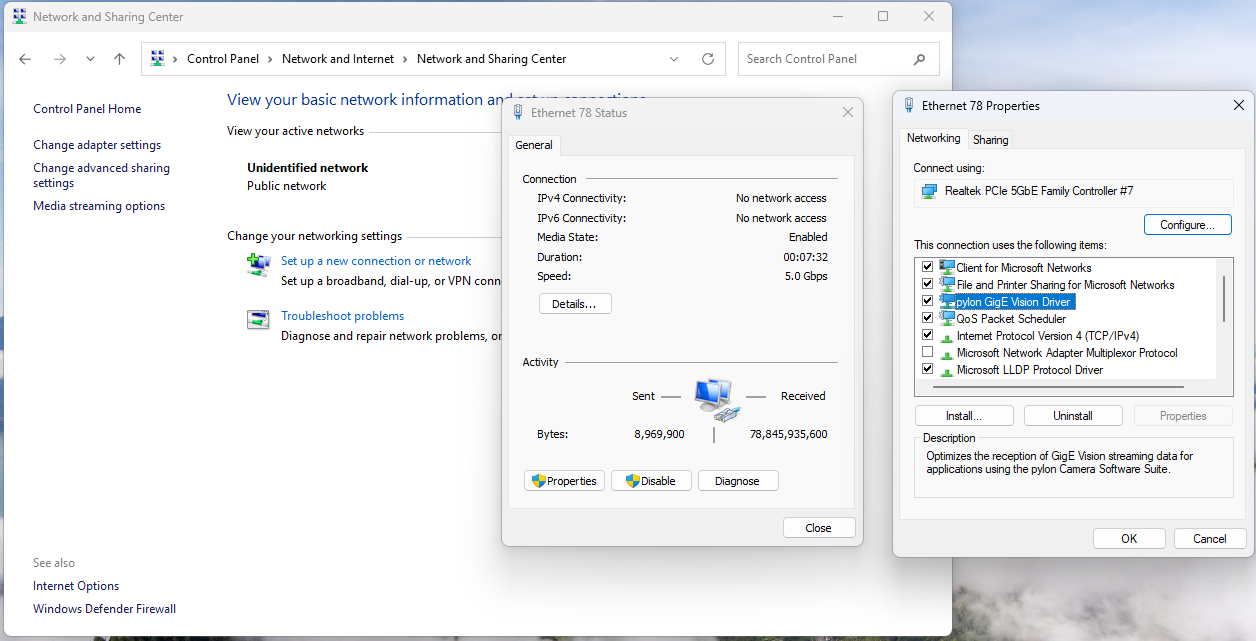1256x641 pixels.
Task: Enable Microsoft Network Adapter Multiplexor Protocol
Action: click(x=927, y=352)
